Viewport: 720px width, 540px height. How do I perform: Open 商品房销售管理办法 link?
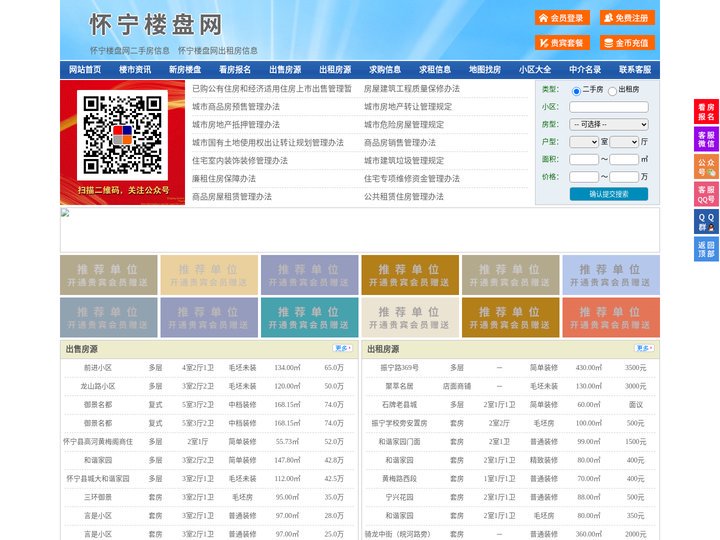(400, 142)
